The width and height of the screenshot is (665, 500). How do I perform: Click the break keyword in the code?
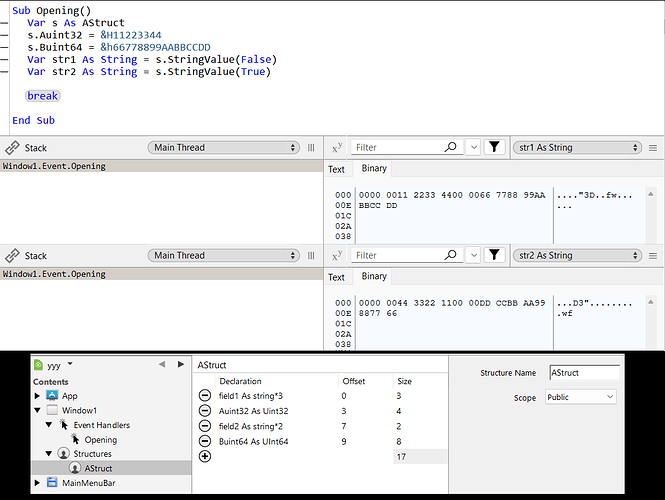(x=42, y=96)
